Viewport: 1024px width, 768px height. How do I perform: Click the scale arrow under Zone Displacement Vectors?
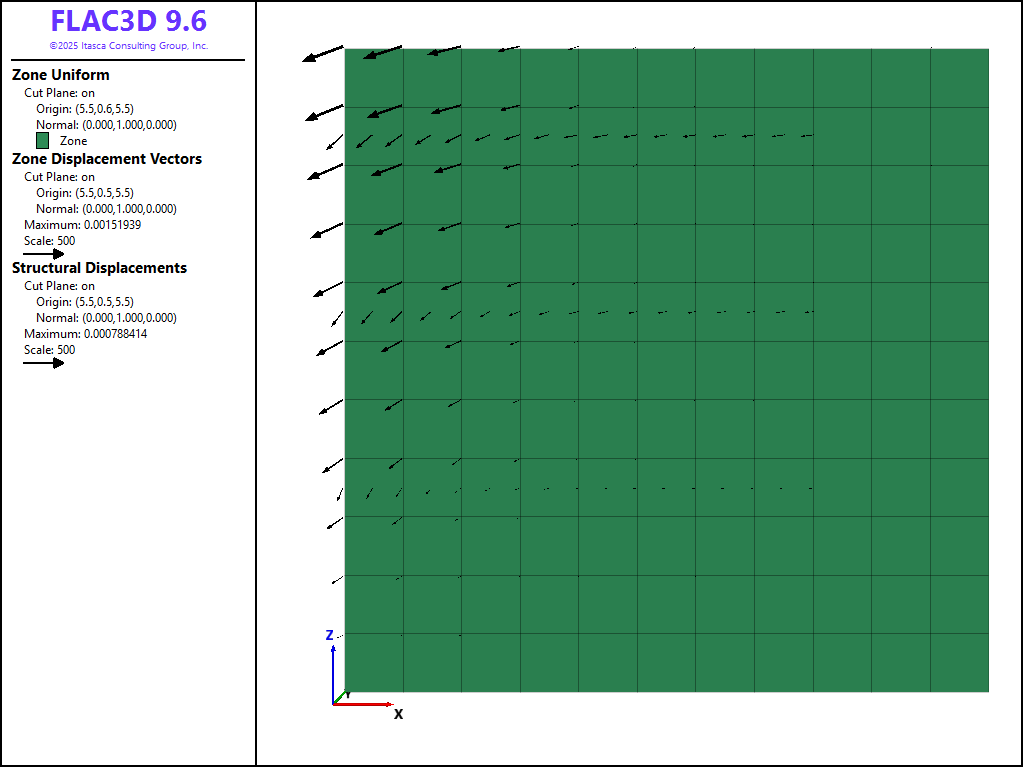tap(43, 254)
